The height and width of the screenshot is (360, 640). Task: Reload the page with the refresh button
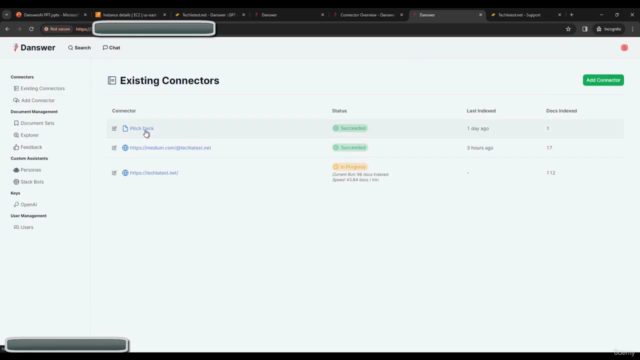coord(31,29)
